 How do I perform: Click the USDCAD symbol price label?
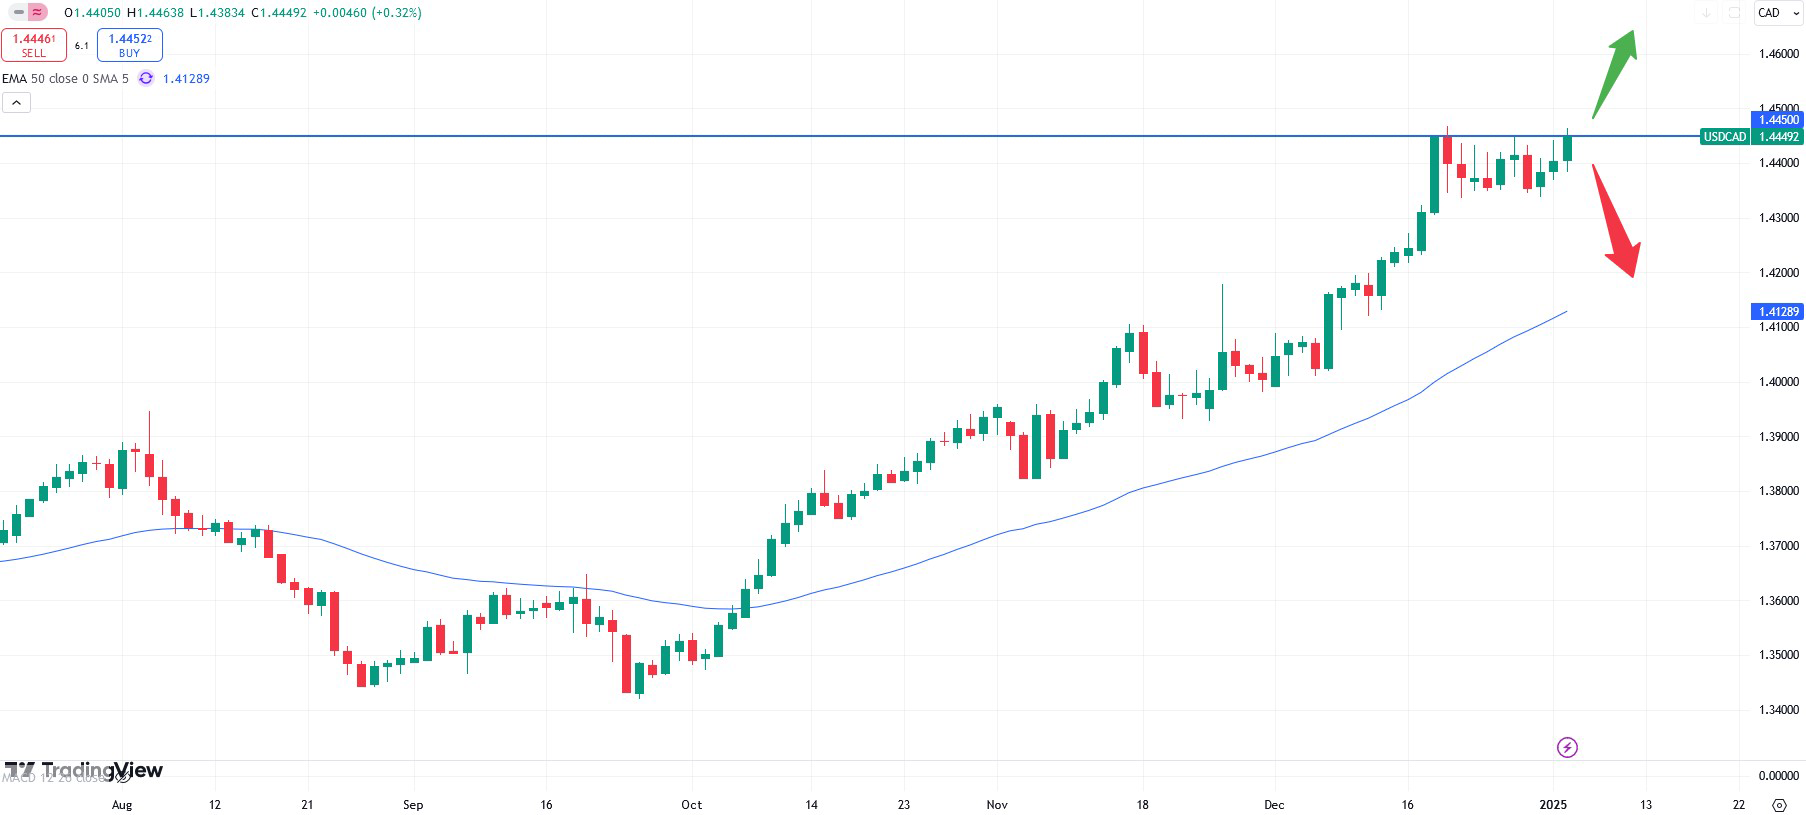tap(1725, 137)
